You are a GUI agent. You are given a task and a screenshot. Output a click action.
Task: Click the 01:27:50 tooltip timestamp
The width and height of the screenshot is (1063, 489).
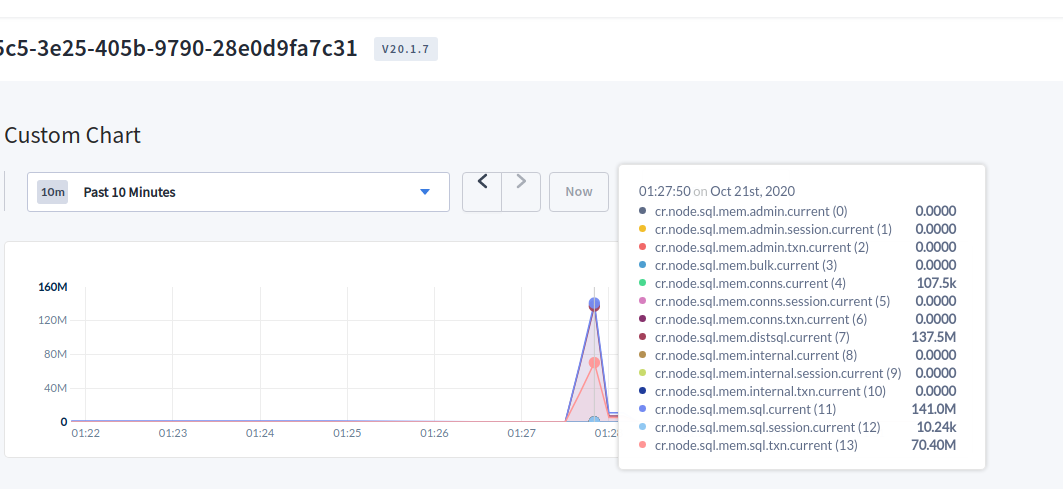(x=664, y=191)
